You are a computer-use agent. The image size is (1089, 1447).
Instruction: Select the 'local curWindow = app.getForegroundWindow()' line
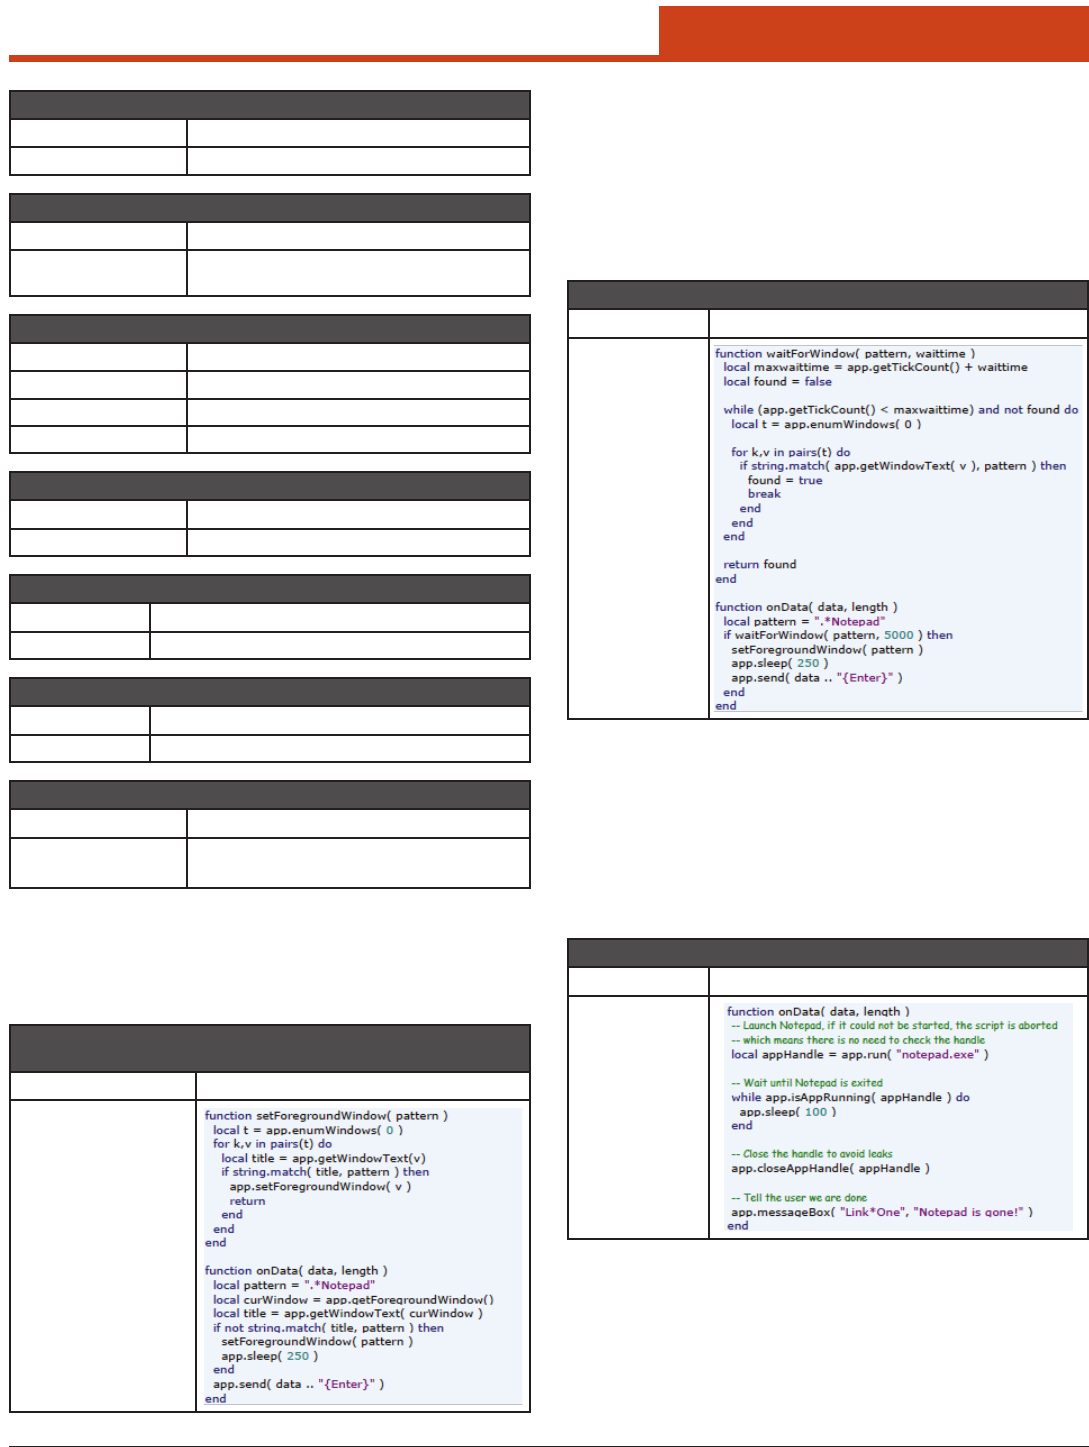(353, 1300)
